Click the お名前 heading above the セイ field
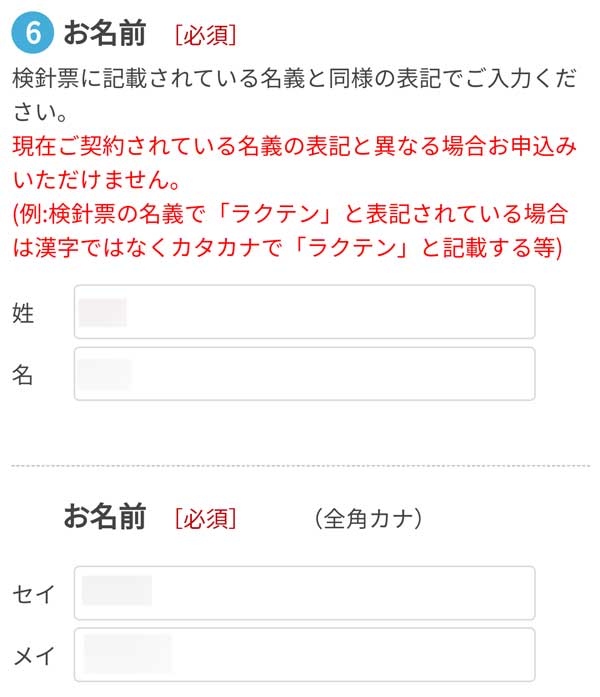Viewport: 600px width, 697px height. 105,517
